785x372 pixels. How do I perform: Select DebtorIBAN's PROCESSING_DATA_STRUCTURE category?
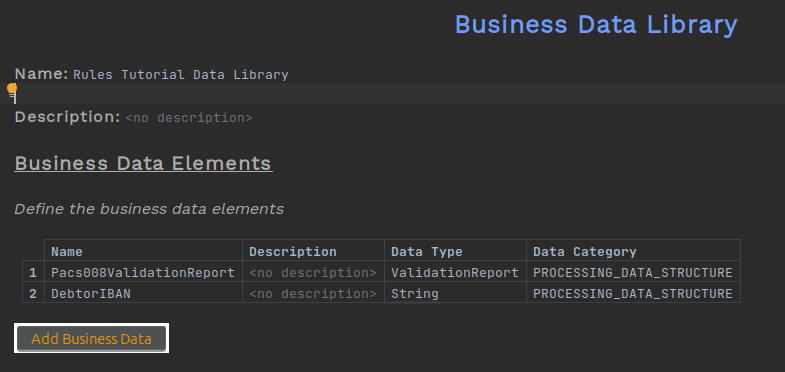point(633,293)
